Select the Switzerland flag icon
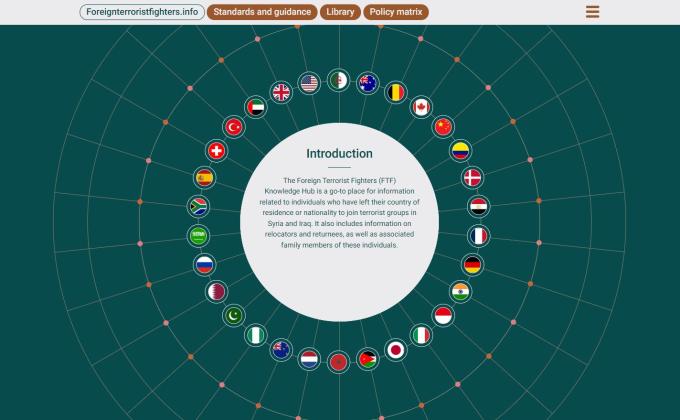Viewport: 680px width, 420px height. [x=216, y=151]
